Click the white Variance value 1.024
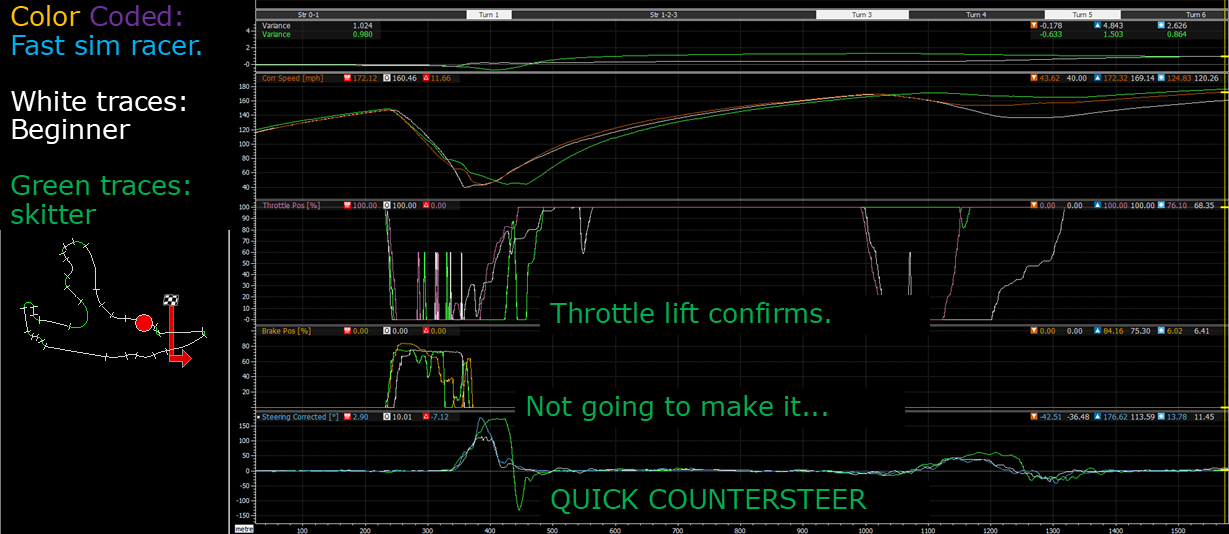 (363, 25)
